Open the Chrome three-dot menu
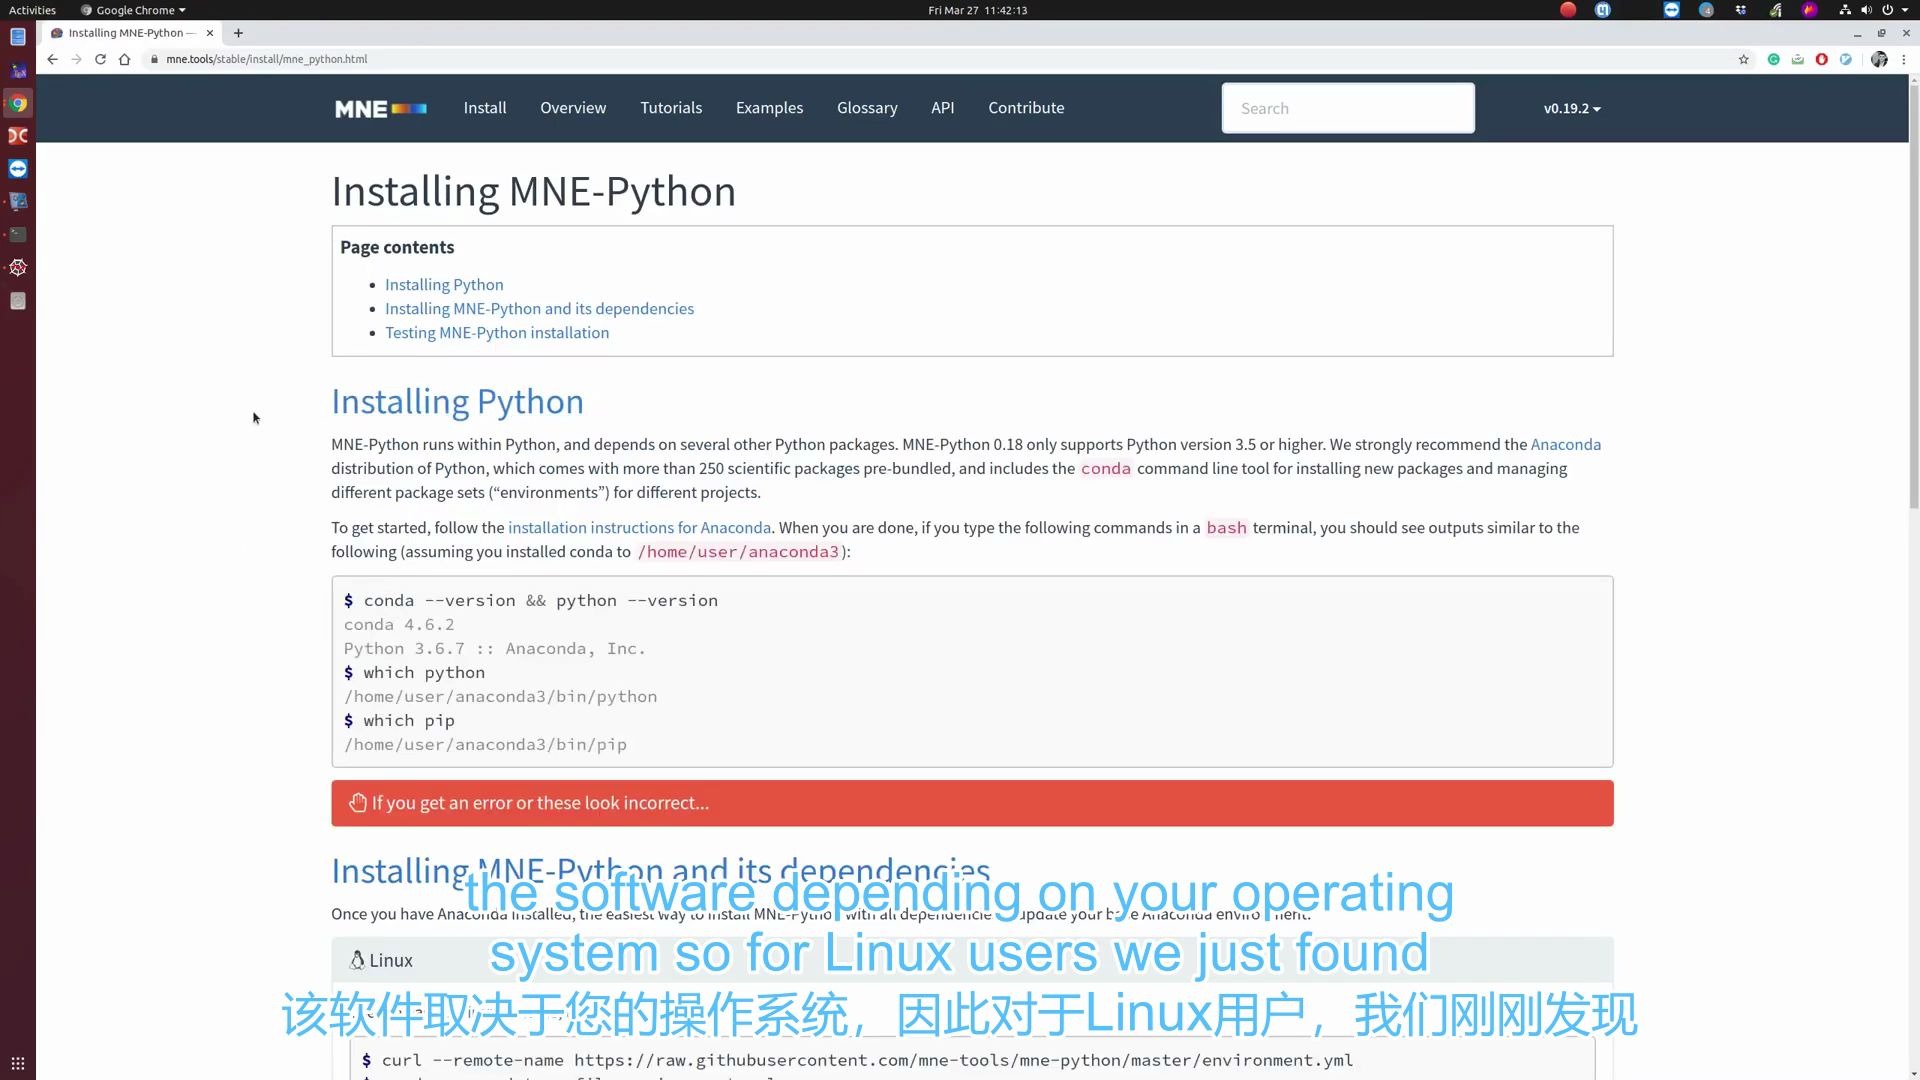 (1904, 59)
